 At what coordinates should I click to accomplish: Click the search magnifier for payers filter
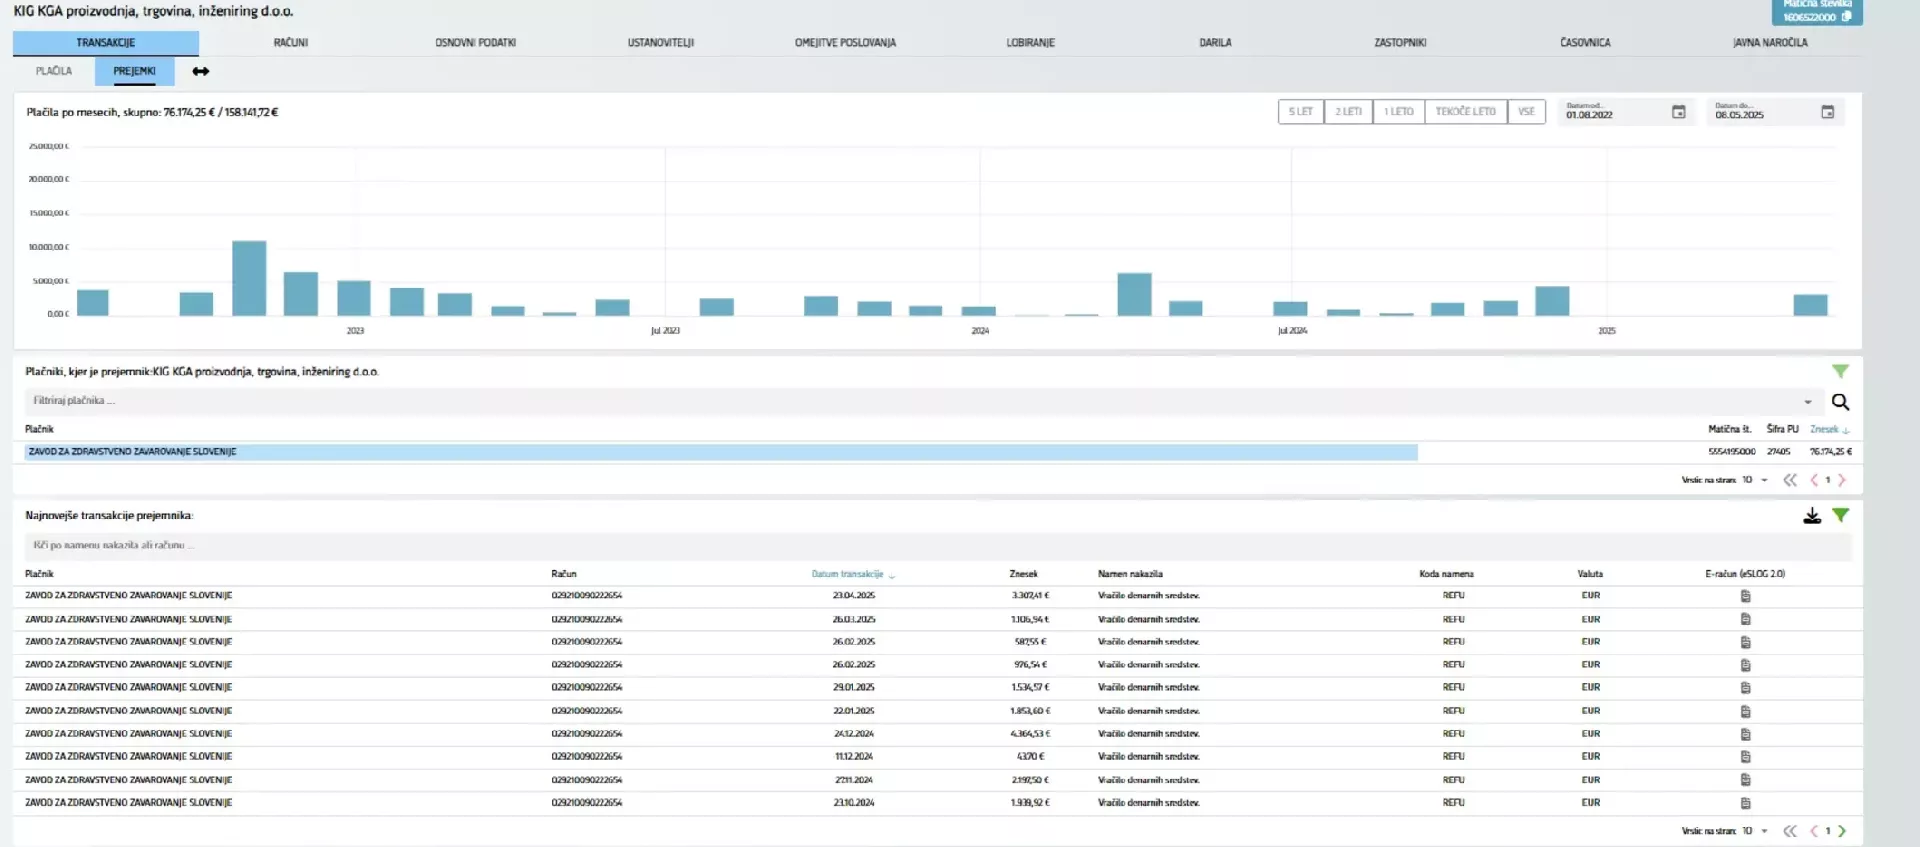1840,402
